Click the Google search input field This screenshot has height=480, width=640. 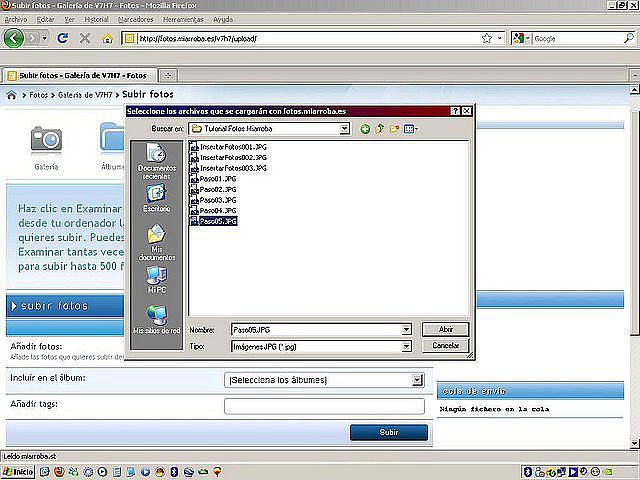click(578, 38)
